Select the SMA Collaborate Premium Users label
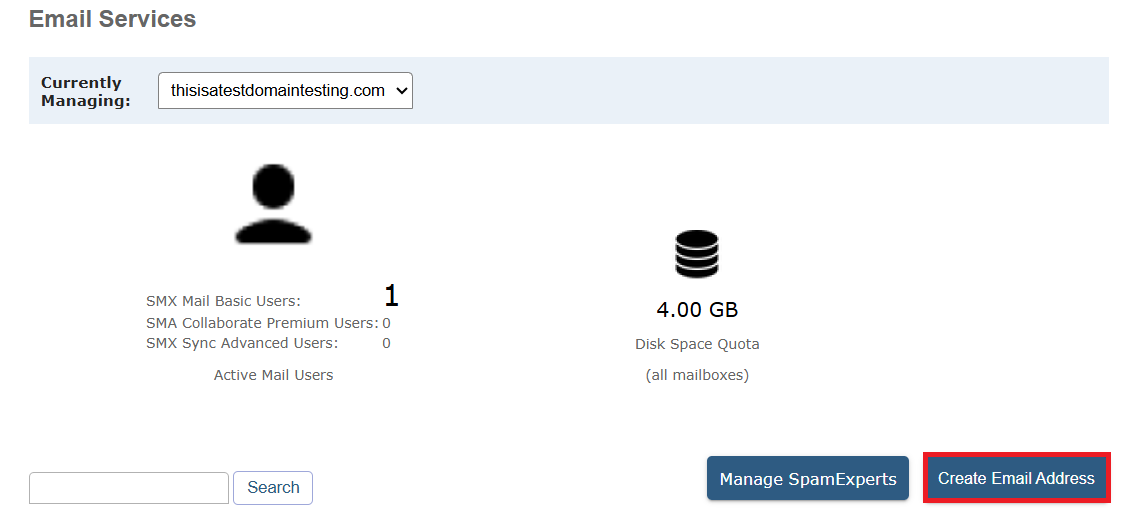The width and height of the screenshot is (1122, 508). (261, 323)
